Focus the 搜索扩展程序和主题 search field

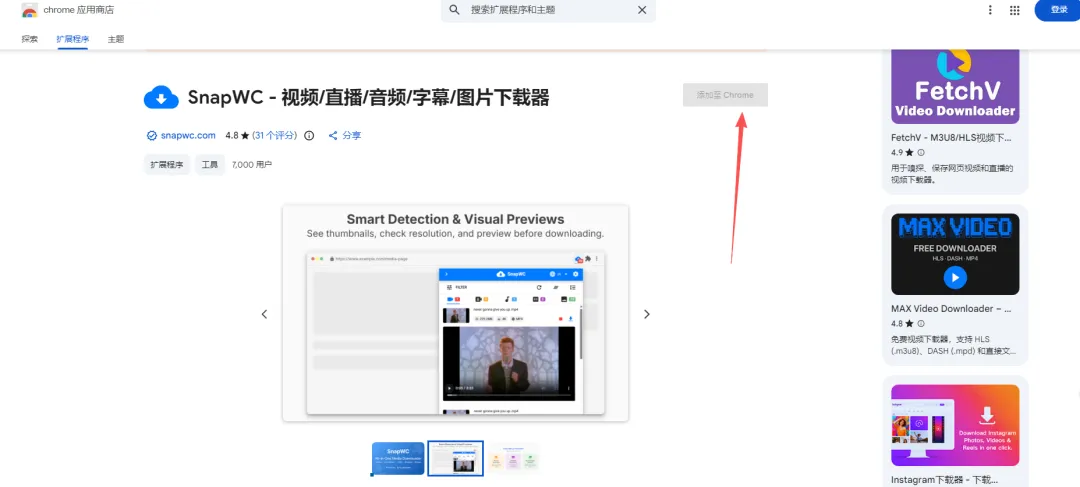pyautogui.click(x=548, y=10)
